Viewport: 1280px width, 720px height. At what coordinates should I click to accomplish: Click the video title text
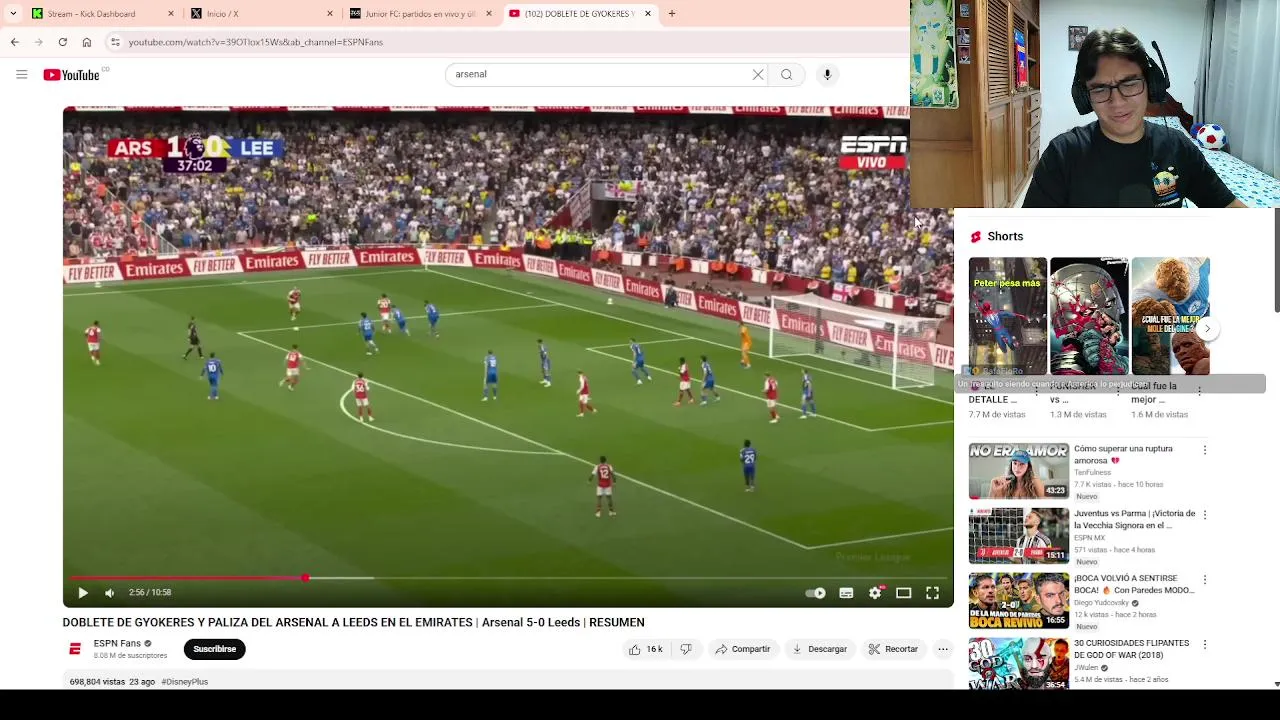click(x=354, y=622)
